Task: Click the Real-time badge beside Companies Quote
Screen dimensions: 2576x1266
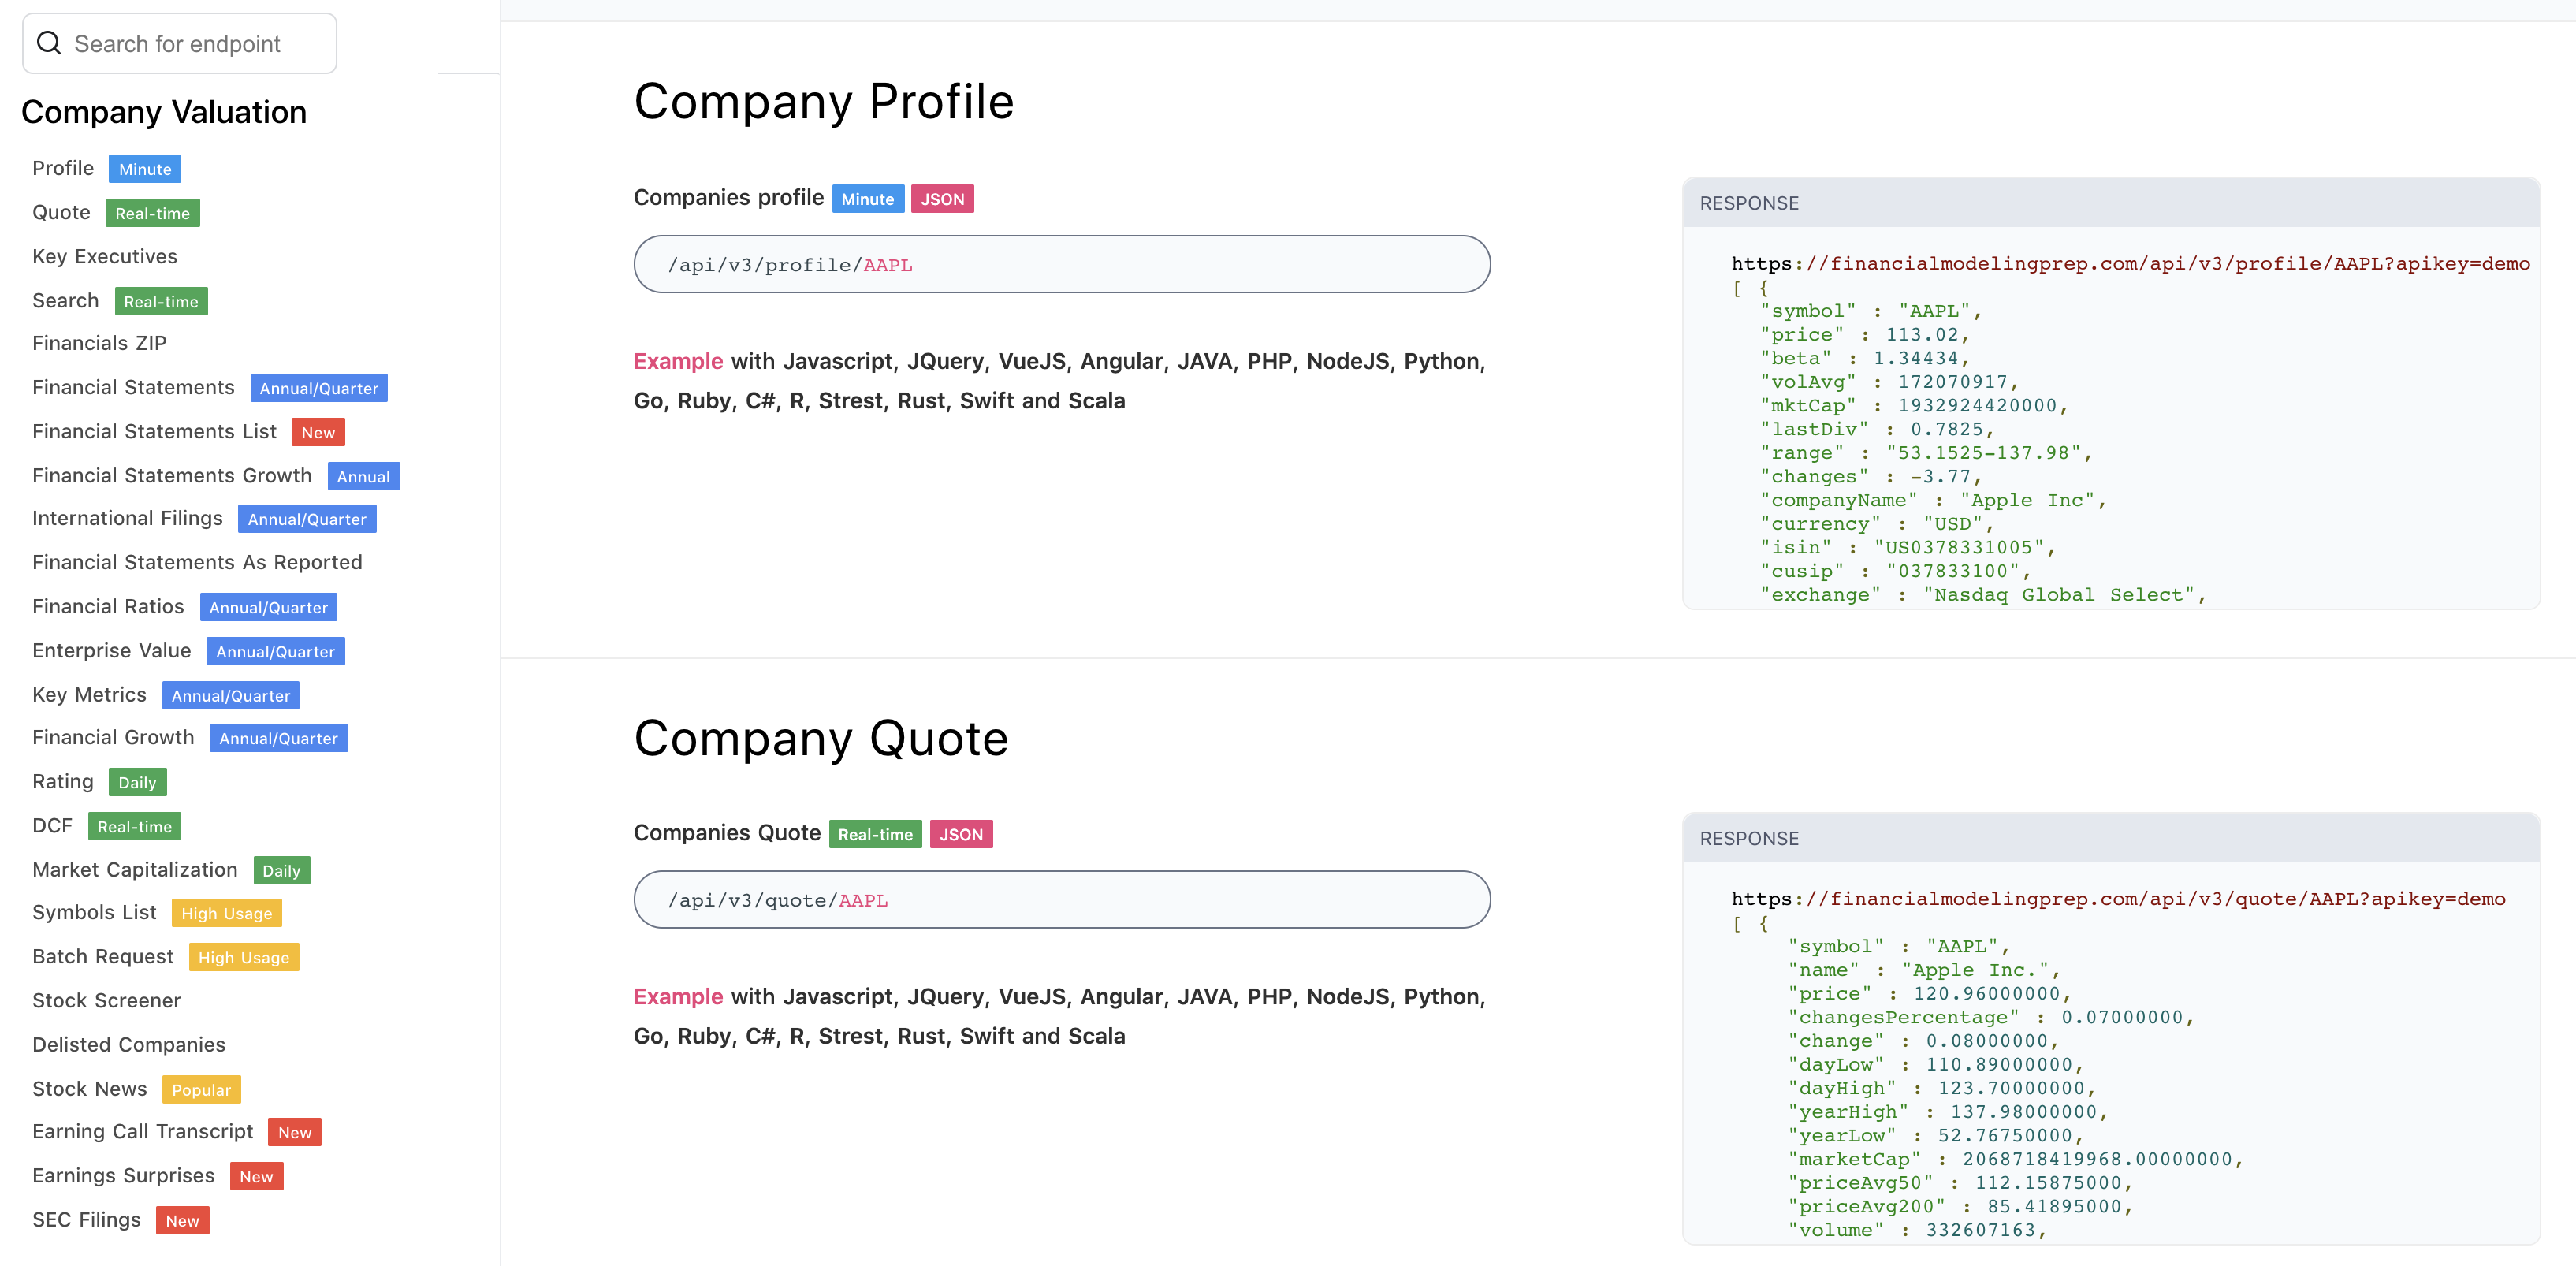Action: [874, 834]
